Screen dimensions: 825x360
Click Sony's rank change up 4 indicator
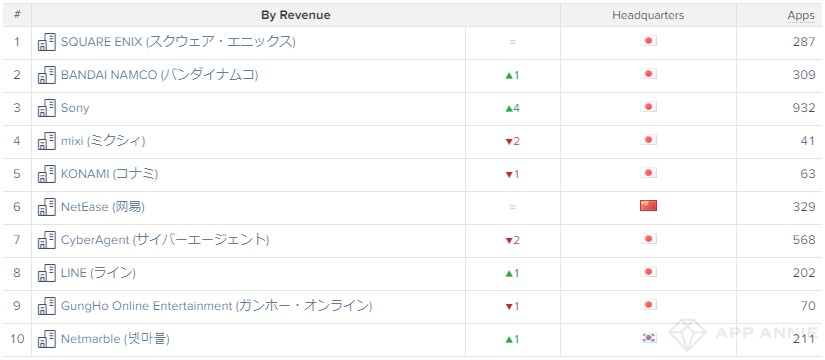pos(512,108)
